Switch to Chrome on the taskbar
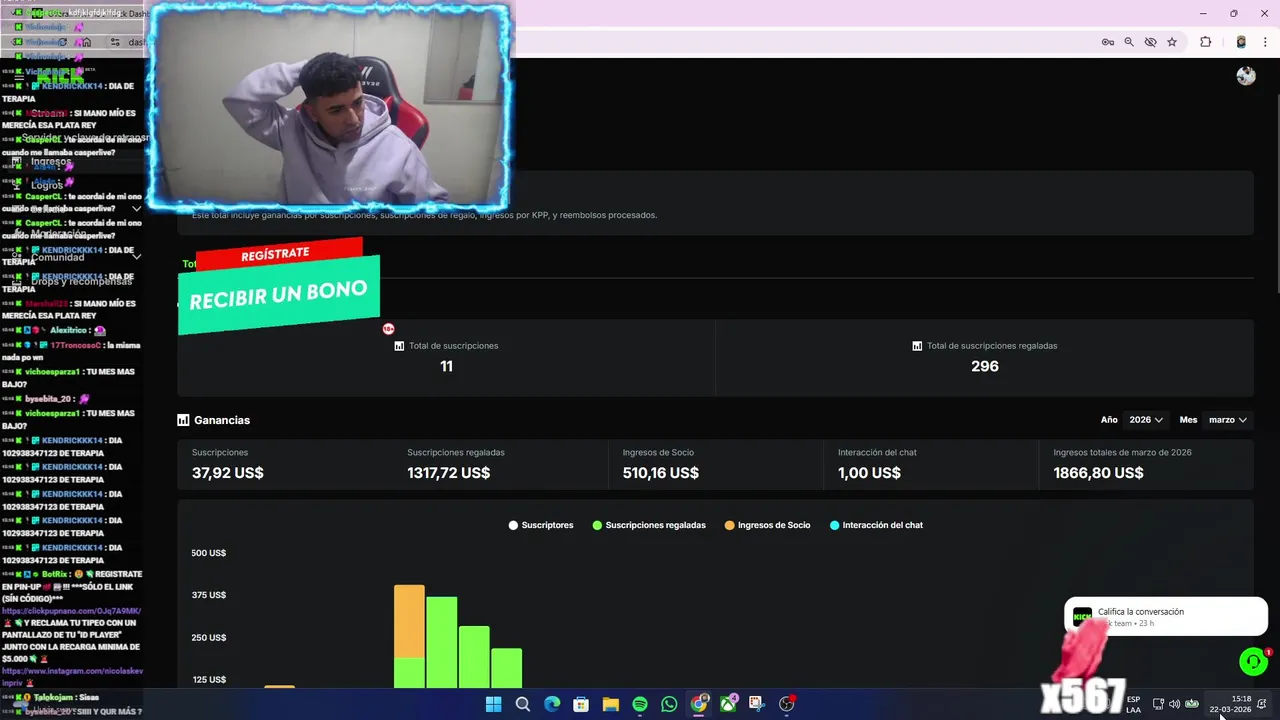This screenshot has width=1280, height=720. tap(699, 704)
